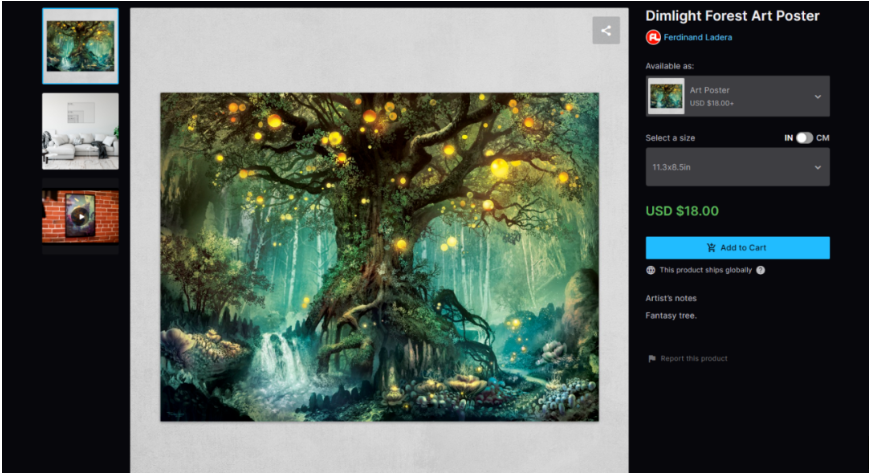This screenshot has height=473, width=869.
Task: Click the red artist avatar icon
Action: 653,37
